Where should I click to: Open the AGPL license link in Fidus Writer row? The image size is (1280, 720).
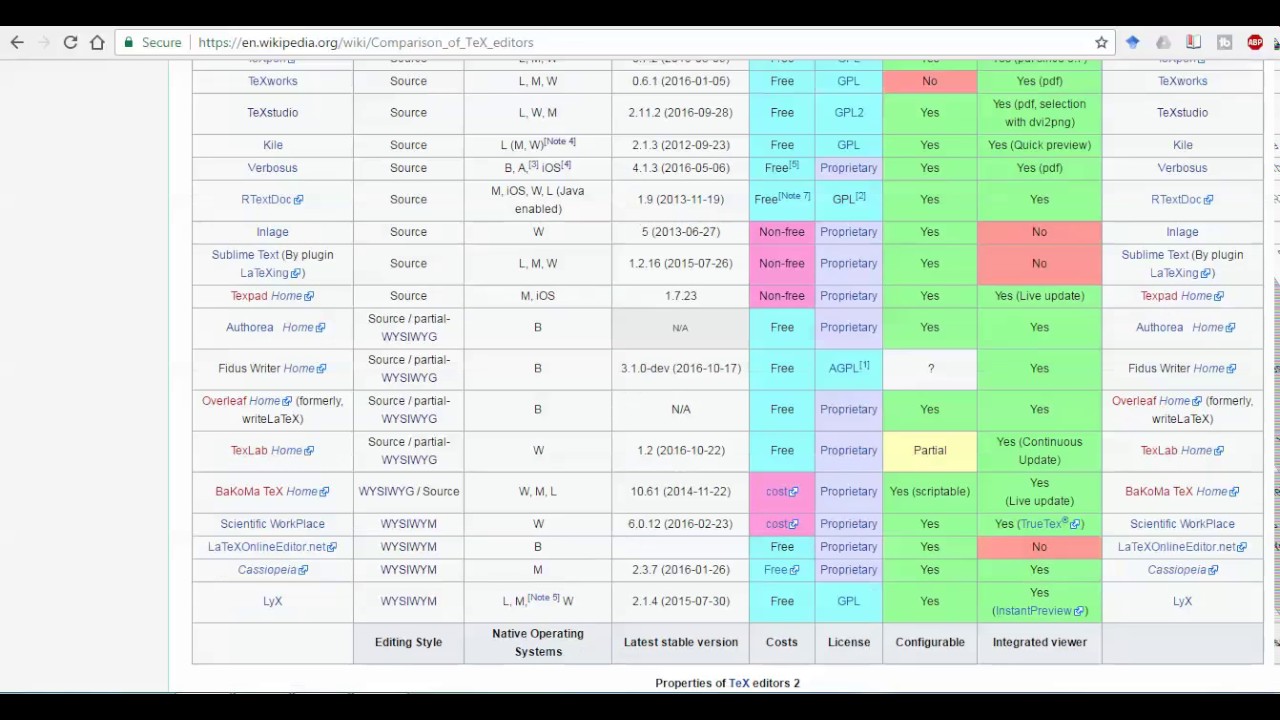pyautogui.click(x=843, y=368)
